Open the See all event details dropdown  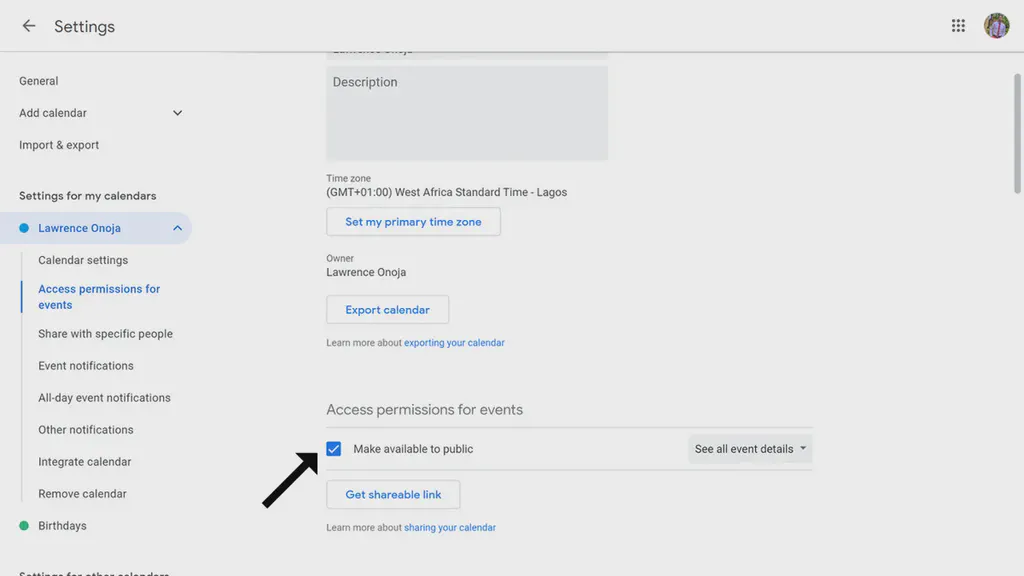[x=750, y=448]
